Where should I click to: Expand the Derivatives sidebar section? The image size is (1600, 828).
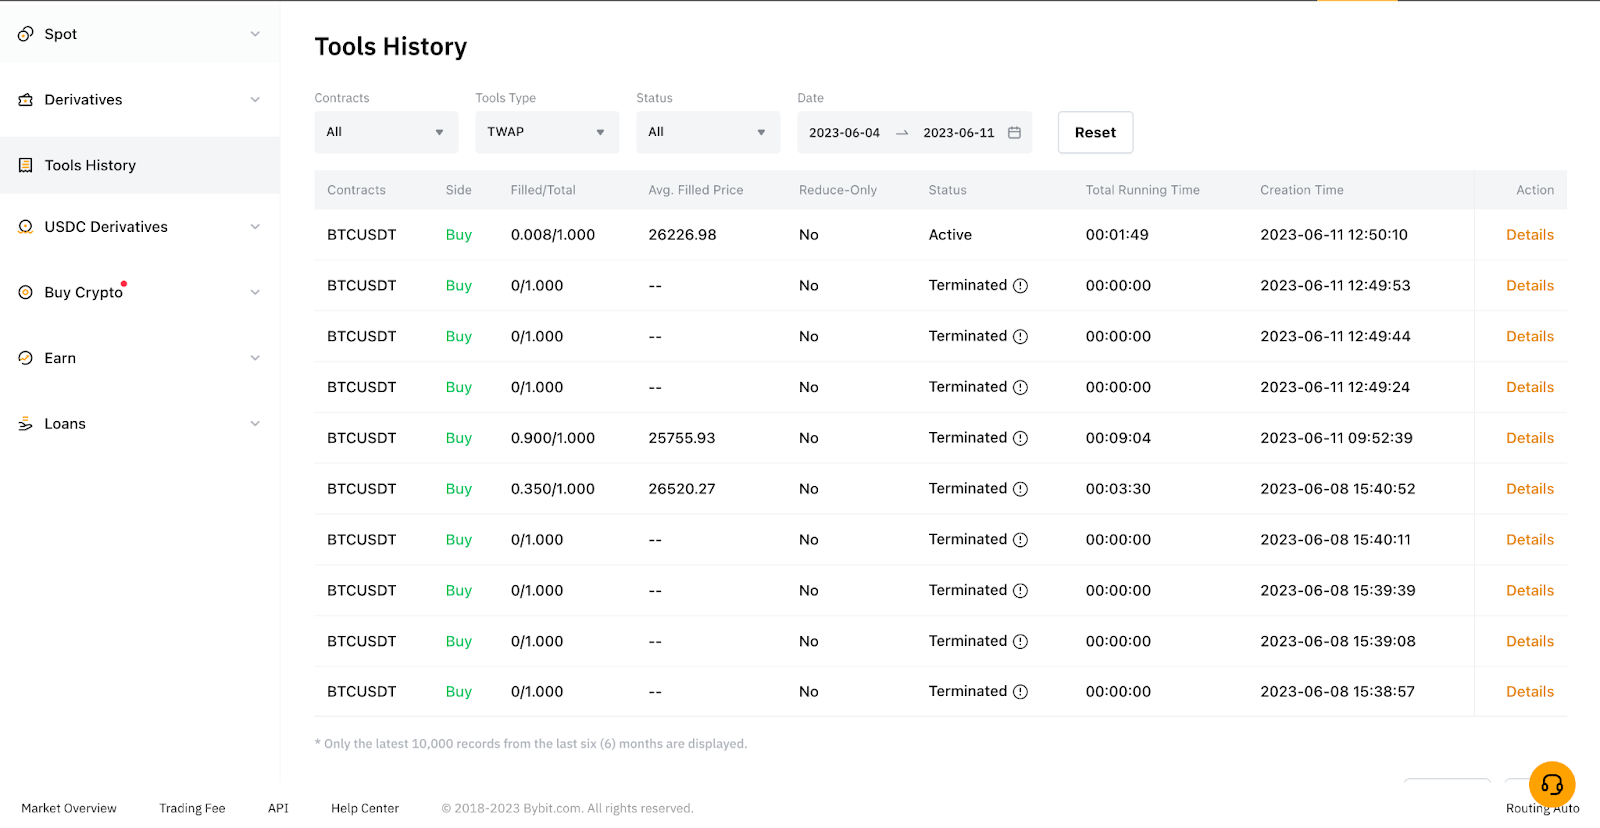coord(255,100)
